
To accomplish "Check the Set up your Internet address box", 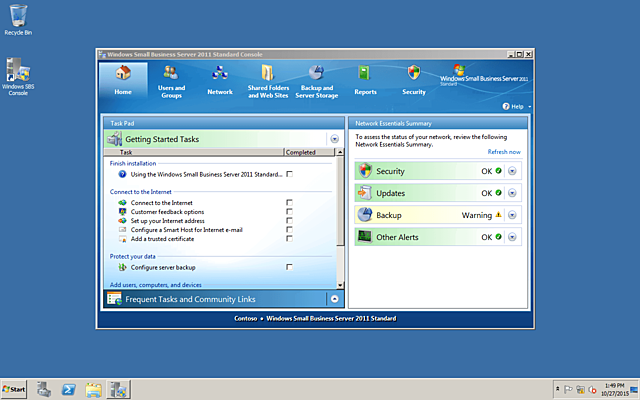I will click(x=289, y=220).
